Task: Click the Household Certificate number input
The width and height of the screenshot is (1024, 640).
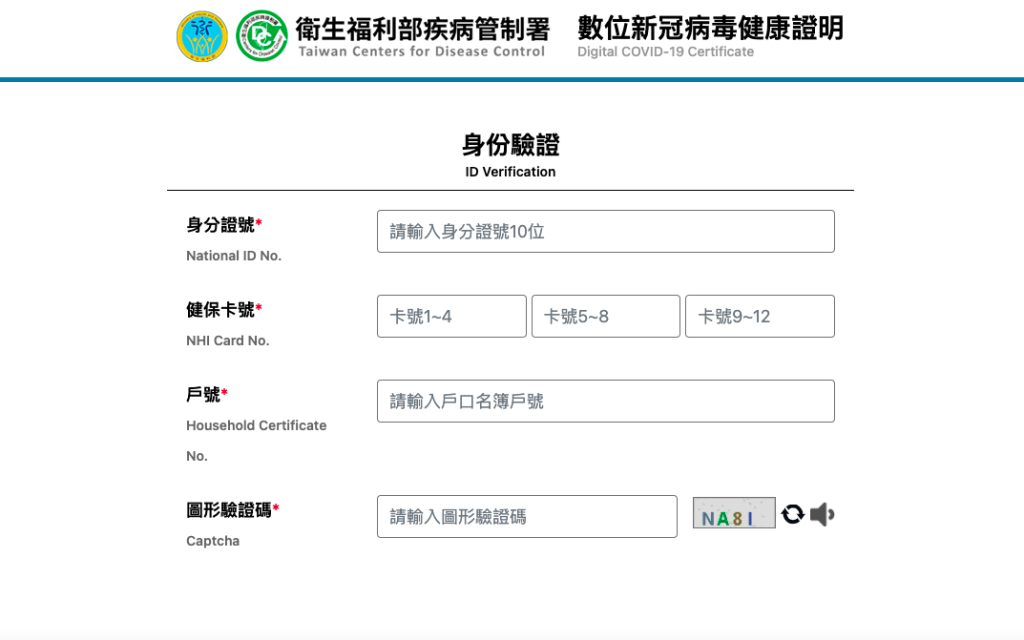Action: pyautogui.click(x=605, y=401)
